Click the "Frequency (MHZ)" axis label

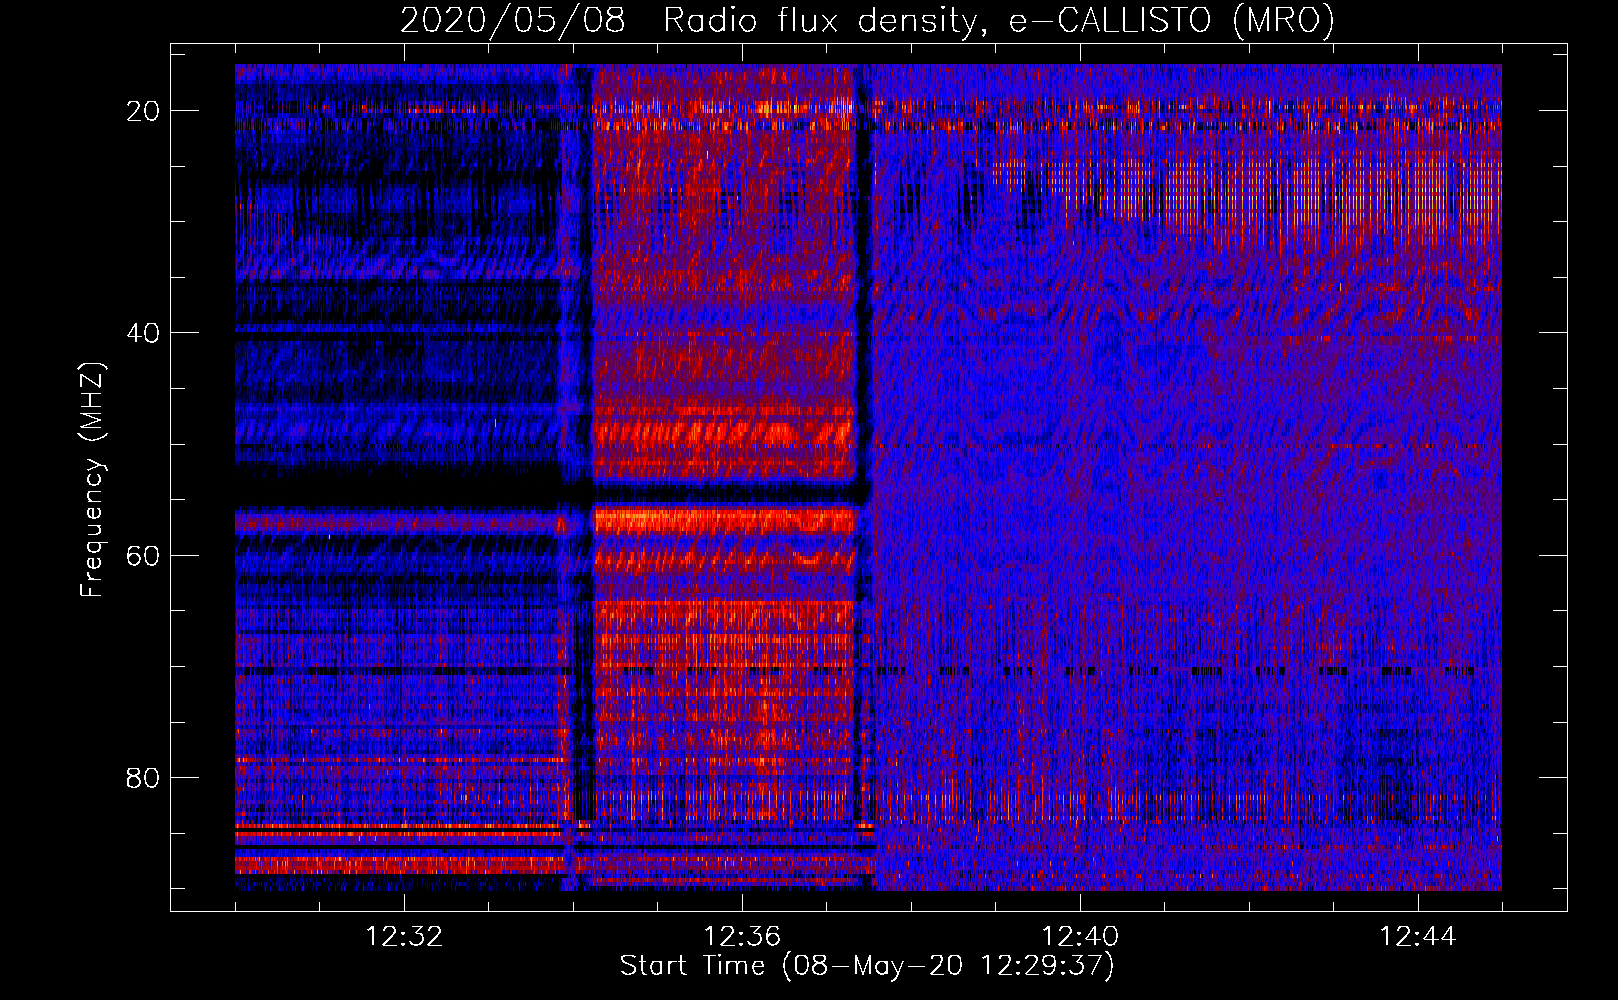click(x=92, y=480)
